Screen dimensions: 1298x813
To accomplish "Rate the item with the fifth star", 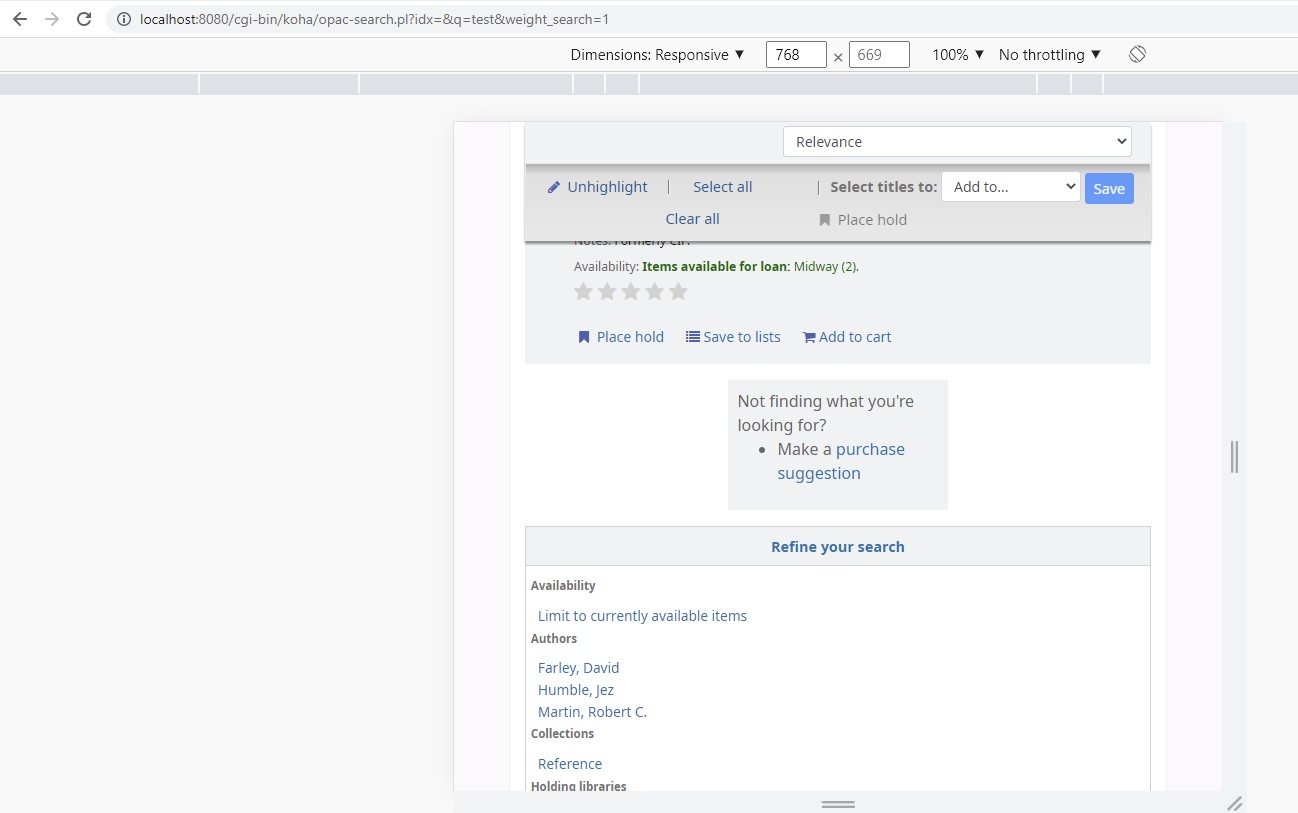I will click(678, 292).
